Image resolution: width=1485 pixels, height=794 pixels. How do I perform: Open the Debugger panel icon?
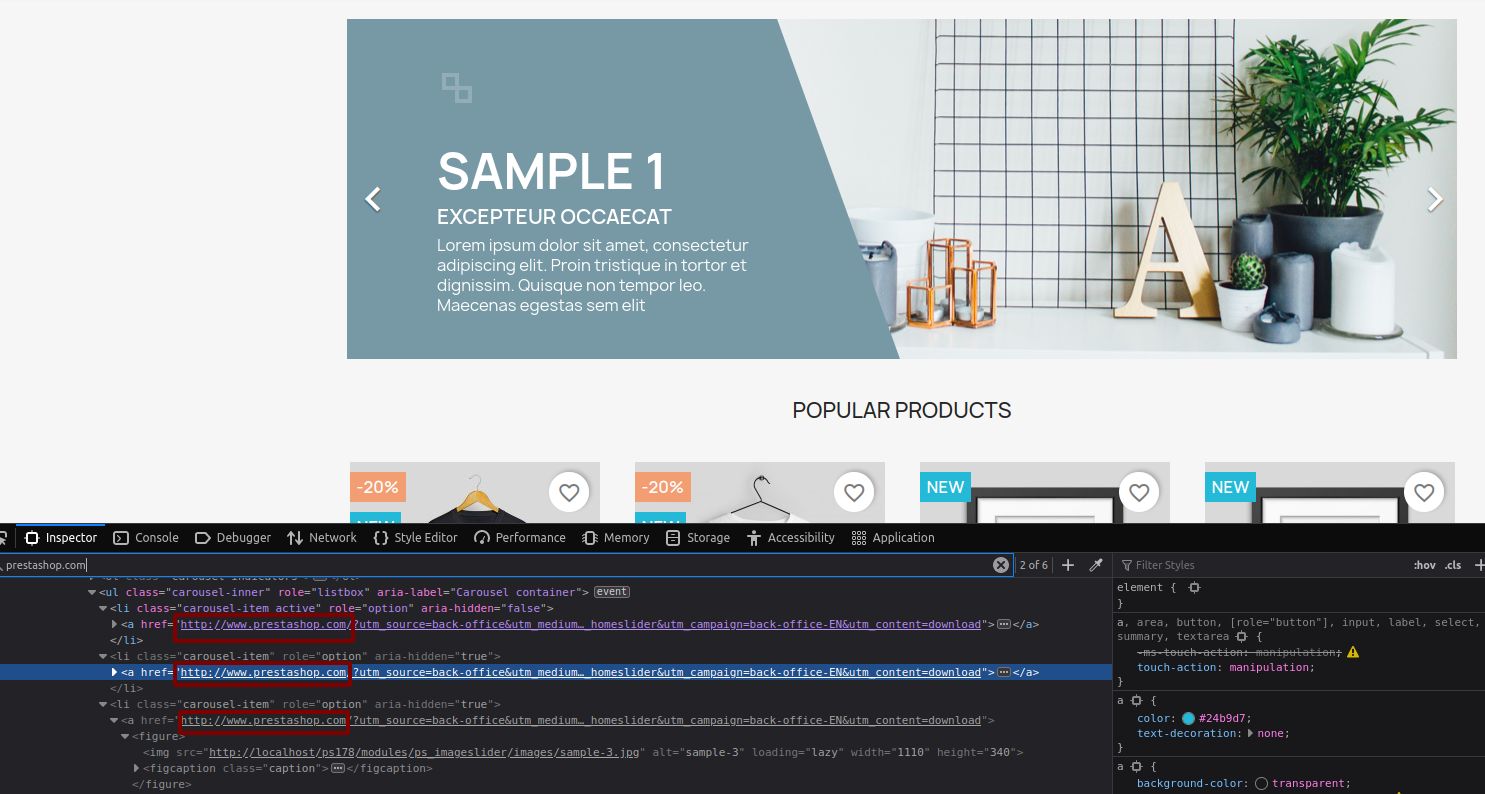point(204,537)
